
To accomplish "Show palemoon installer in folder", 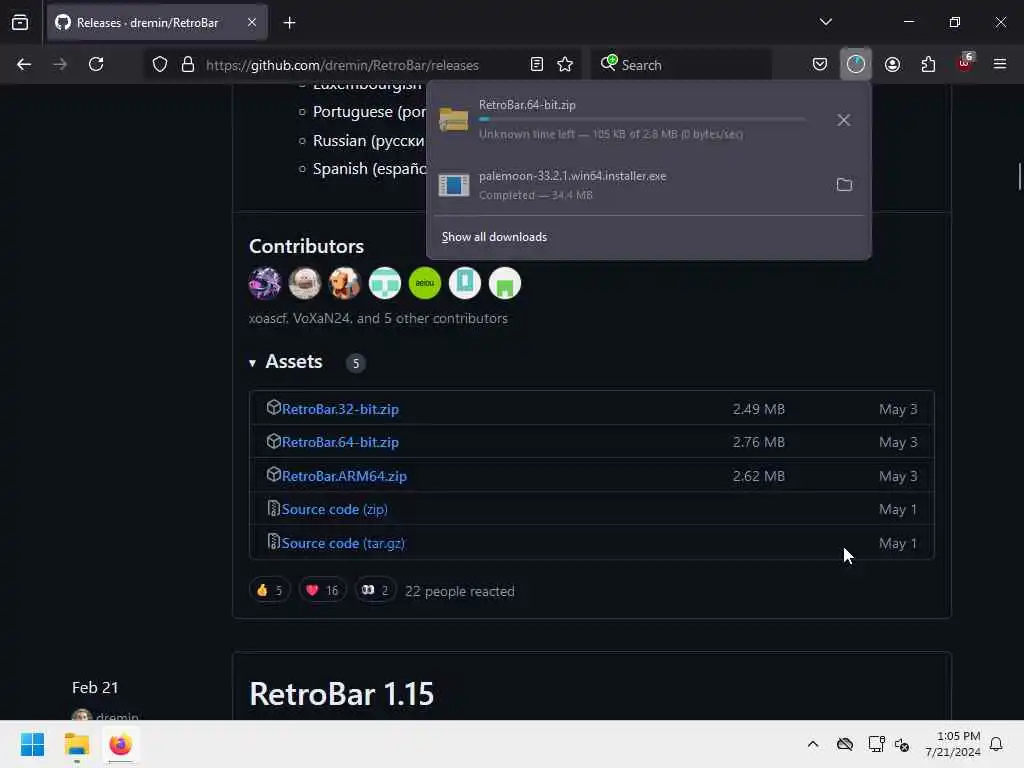I will 844,185.
